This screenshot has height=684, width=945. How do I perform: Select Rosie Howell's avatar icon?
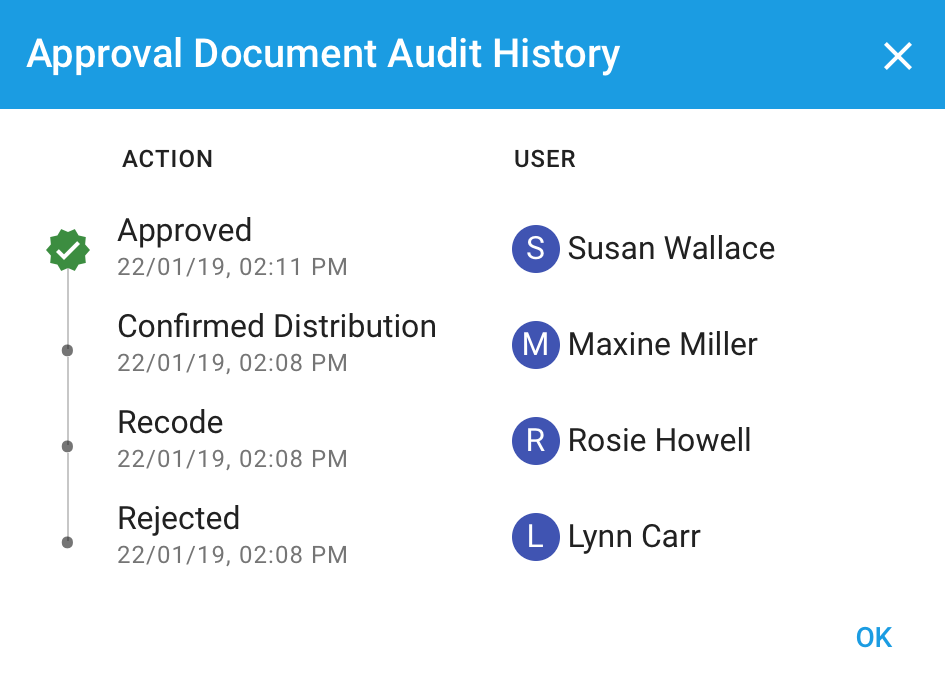tap(536, 441)
